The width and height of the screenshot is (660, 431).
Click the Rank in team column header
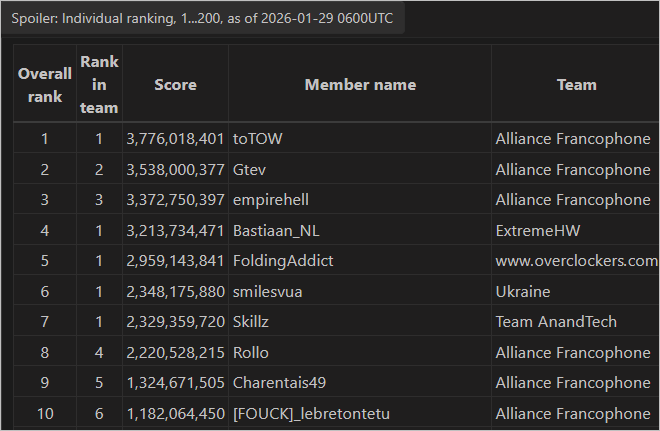click(99, 85)
